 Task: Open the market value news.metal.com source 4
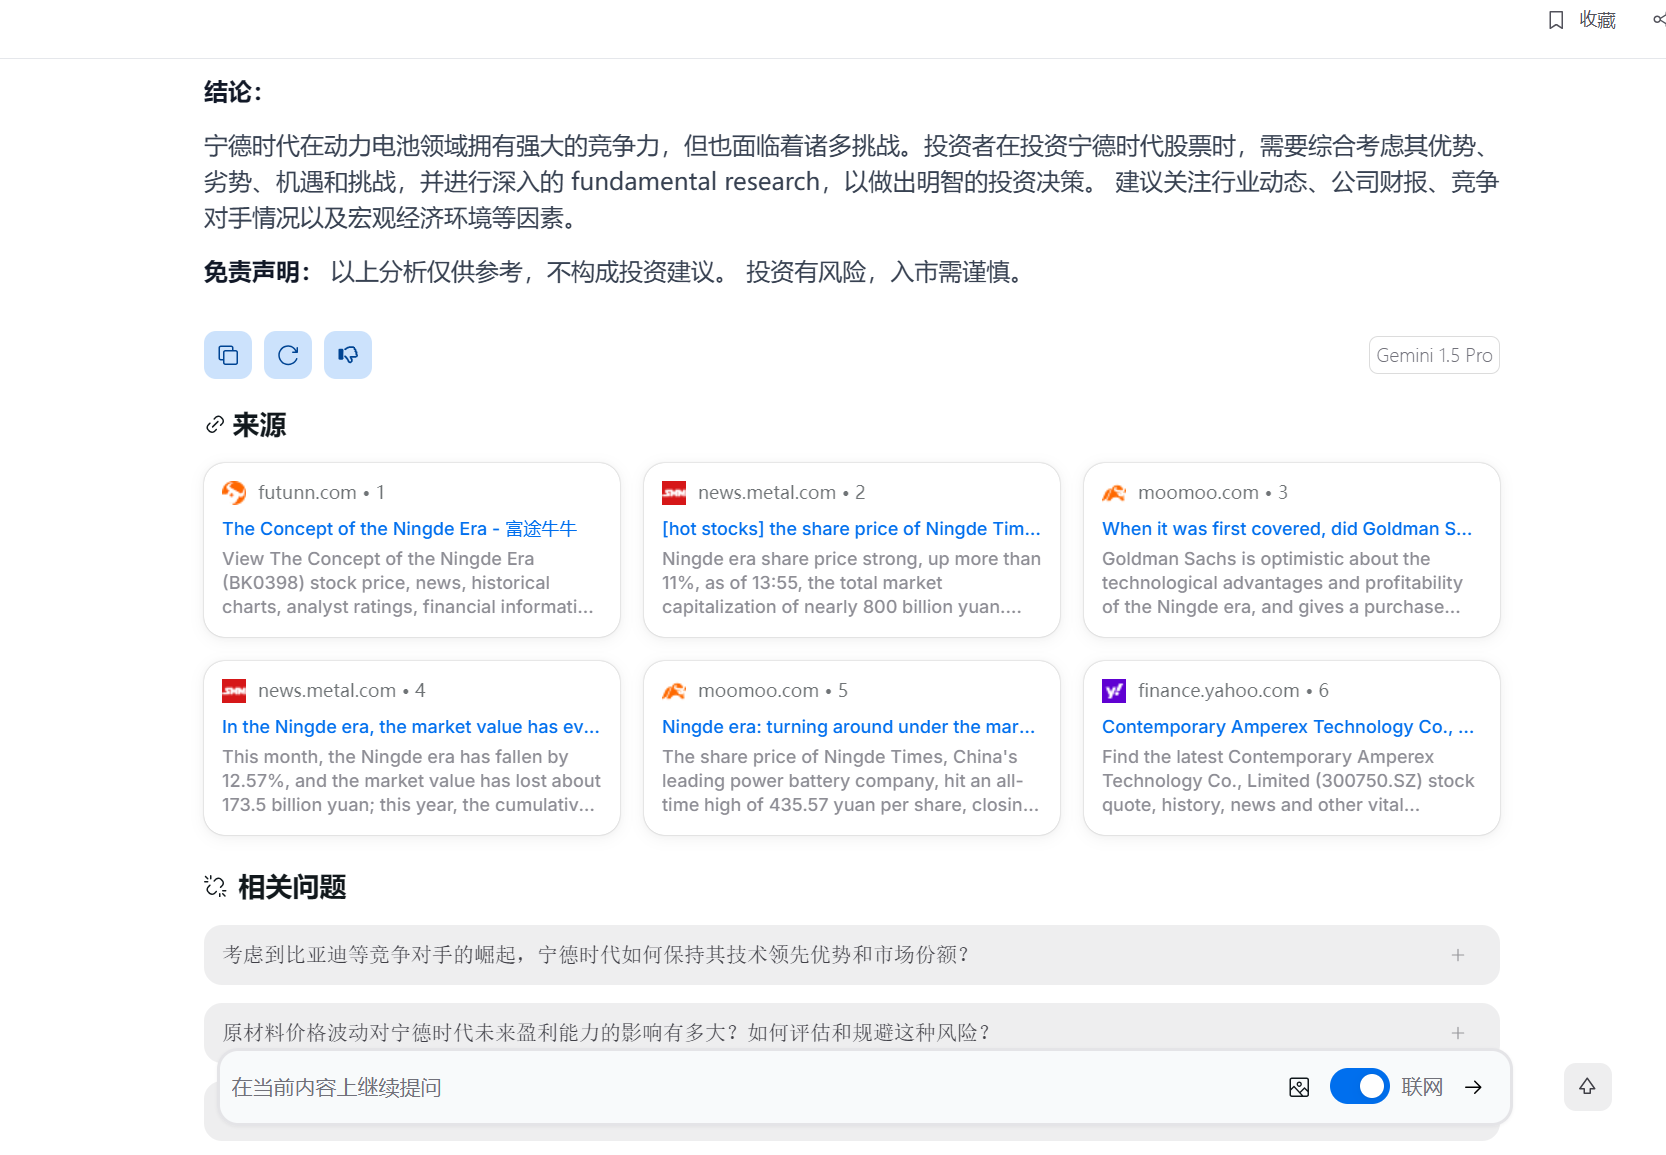411,747
